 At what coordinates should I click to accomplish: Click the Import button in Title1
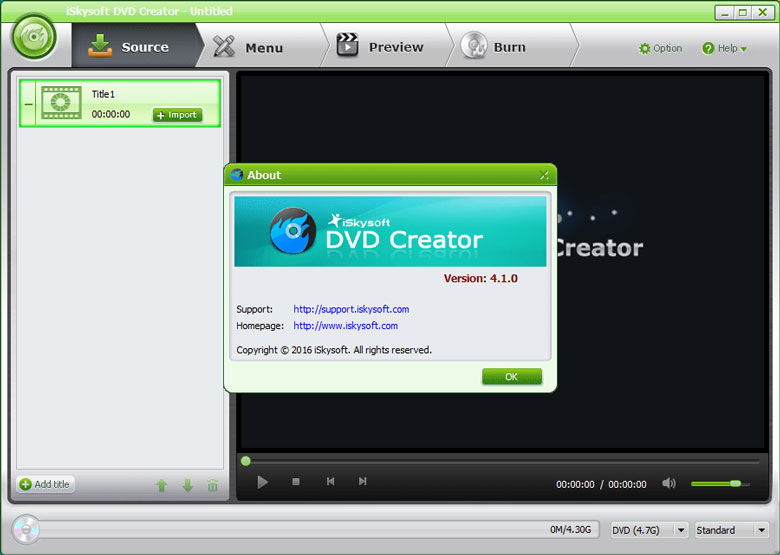(x=178, y=115)
